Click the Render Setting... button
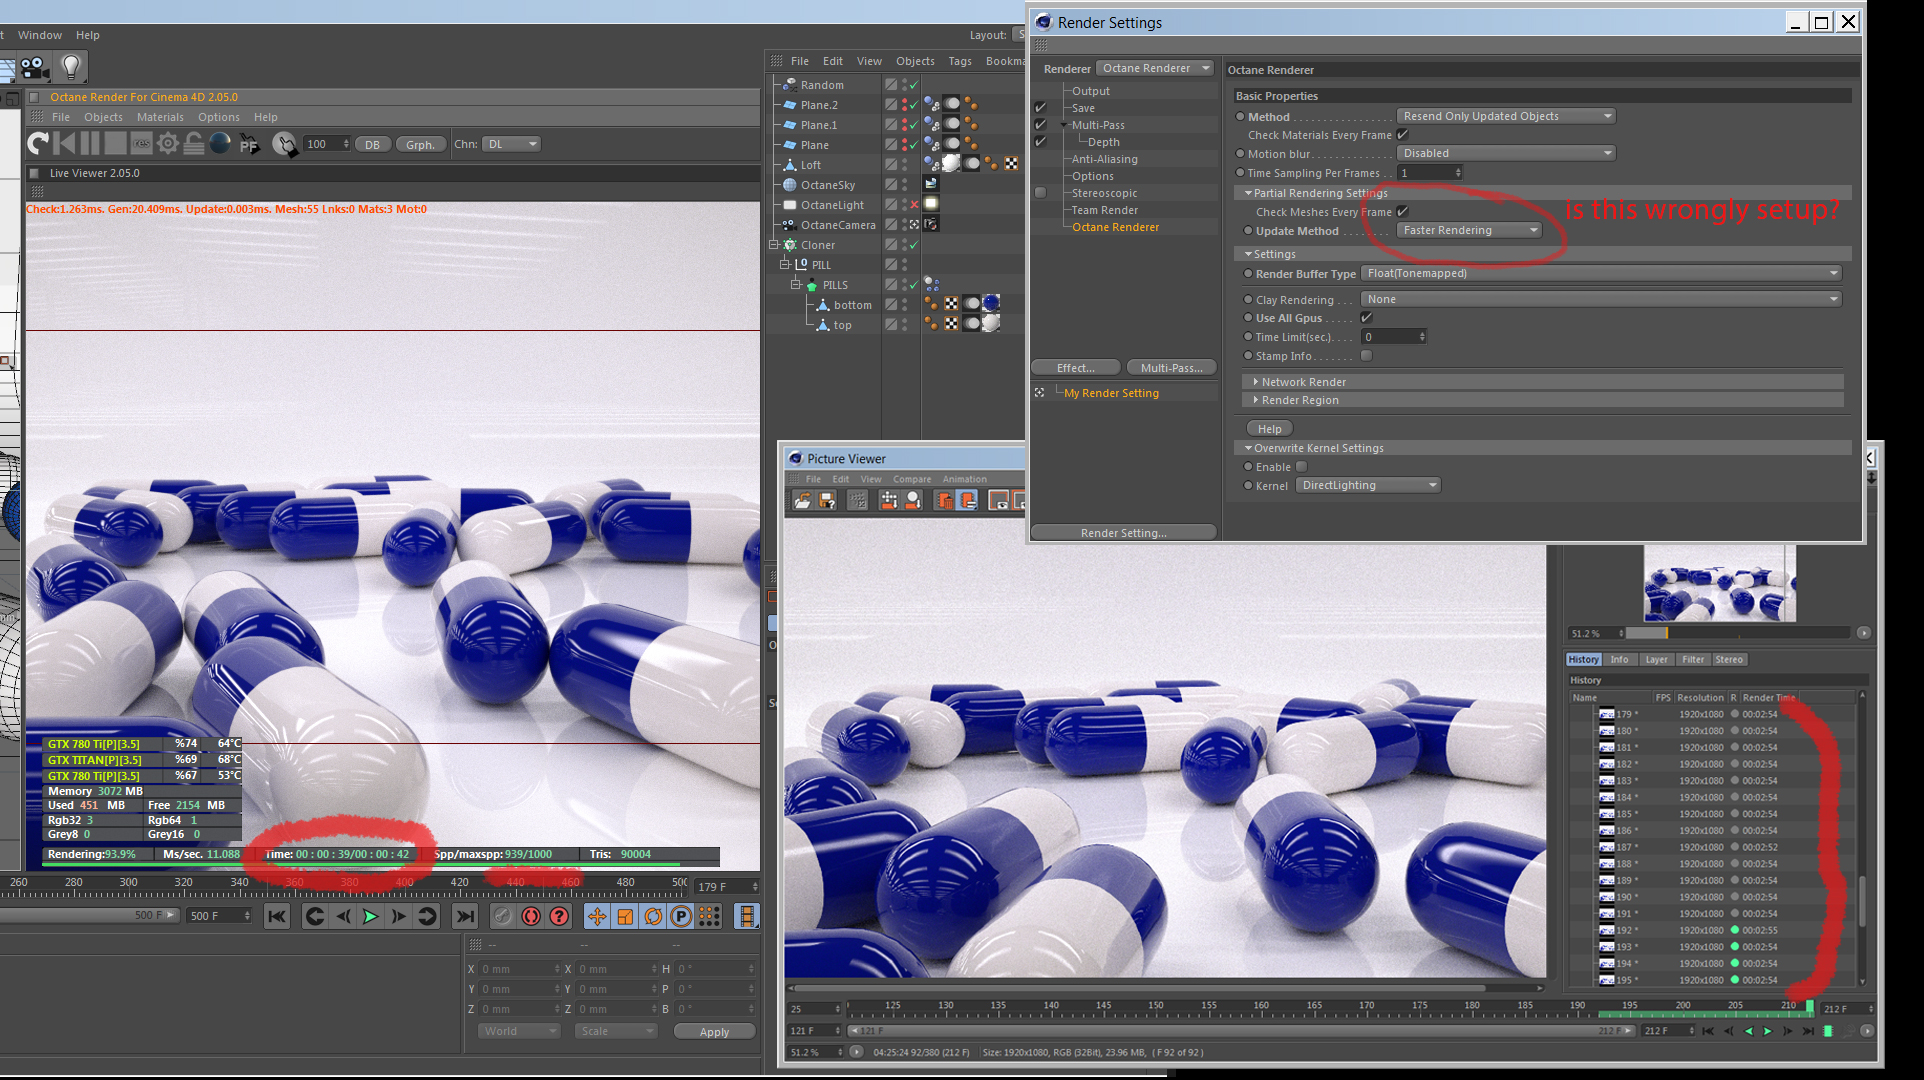 (x=1123, y=533)
